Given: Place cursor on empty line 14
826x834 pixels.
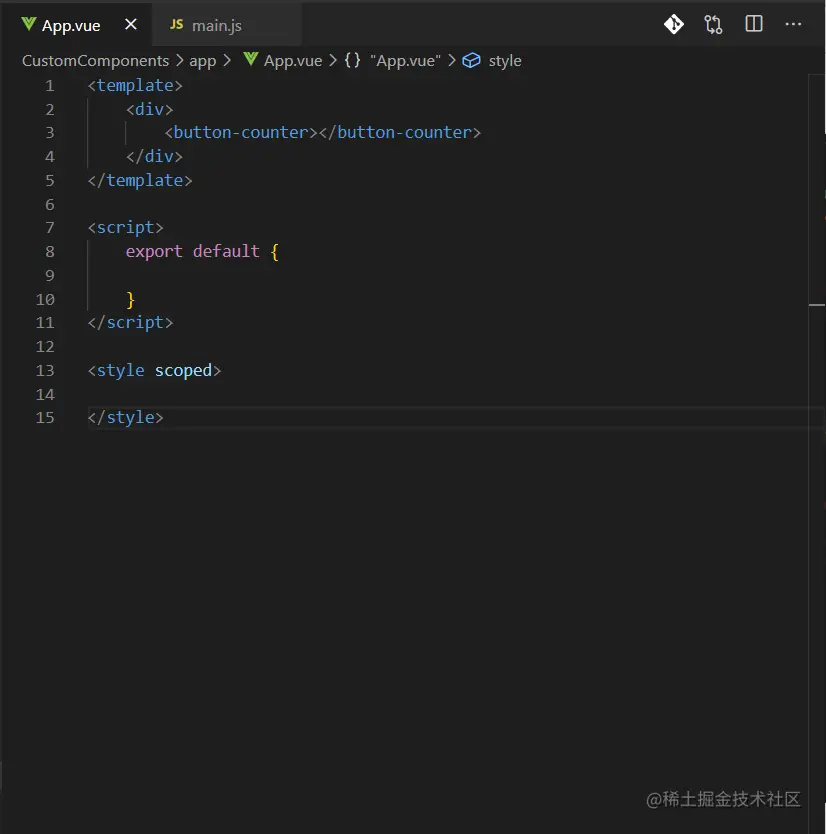Looking at the screenshot, I should [447, 394].
